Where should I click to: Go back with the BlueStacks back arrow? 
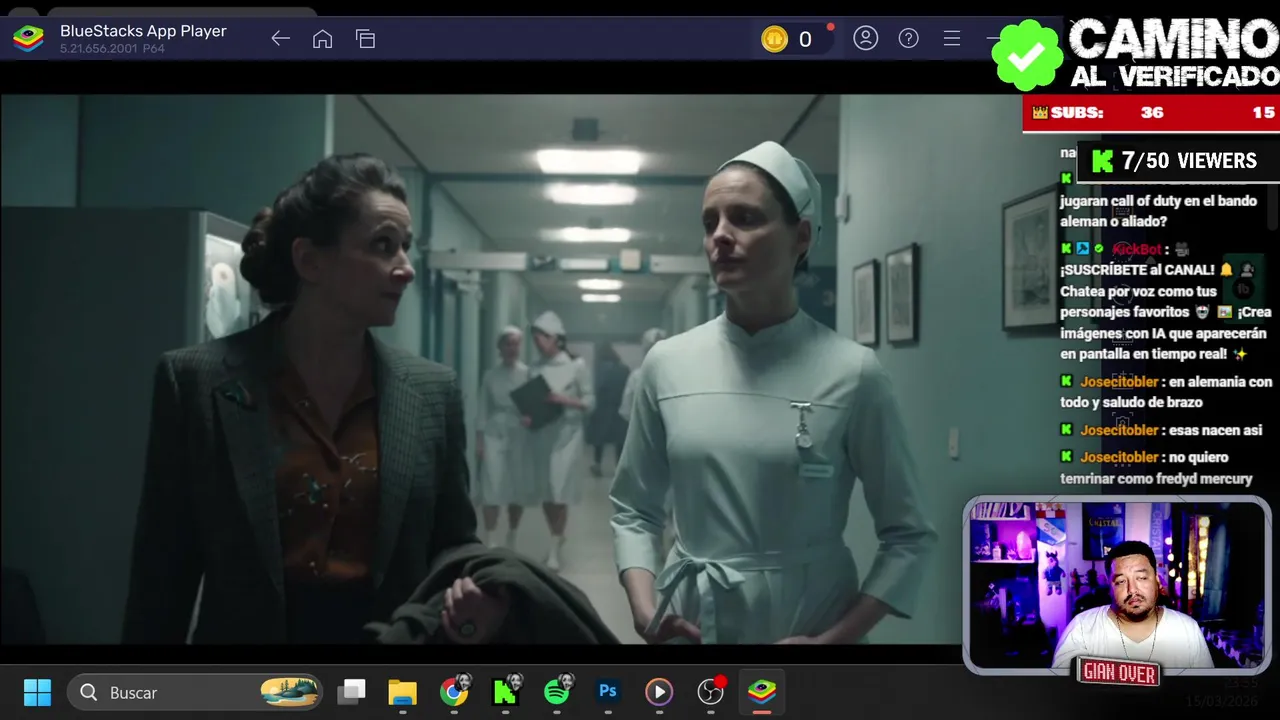(x=280, y=39)
